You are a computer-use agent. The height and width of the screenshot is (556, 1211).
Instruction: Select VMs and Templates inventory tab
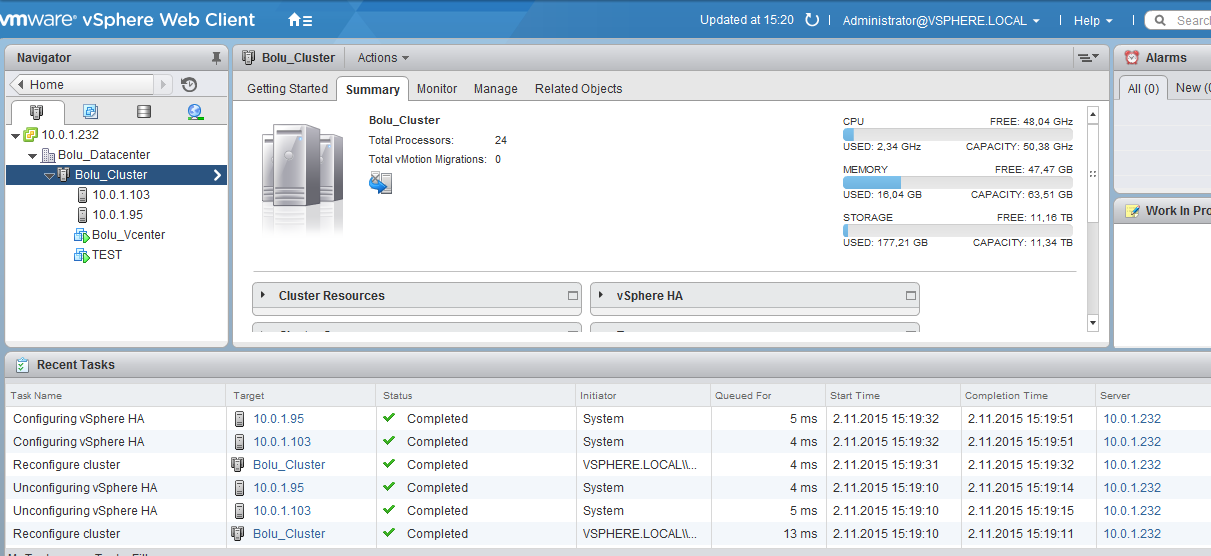click(x=90, y=112)
